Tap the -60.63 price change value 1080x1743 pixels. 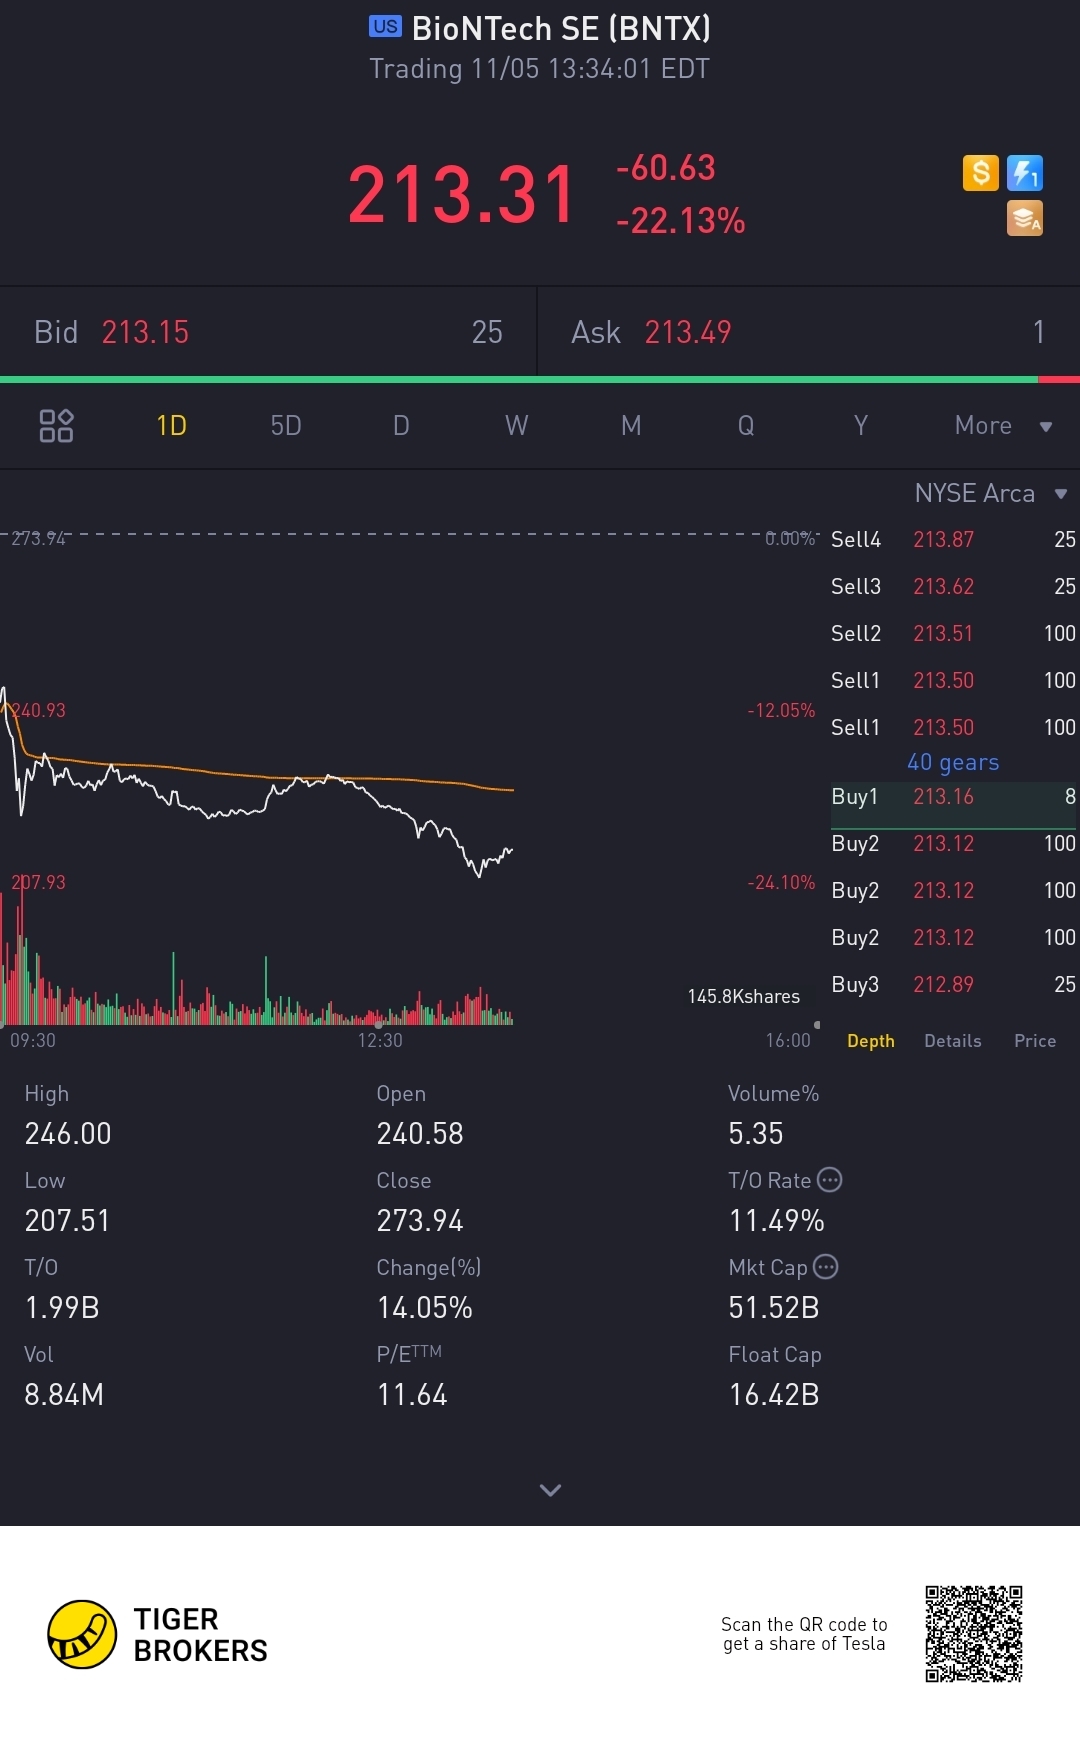coord(666,168)
